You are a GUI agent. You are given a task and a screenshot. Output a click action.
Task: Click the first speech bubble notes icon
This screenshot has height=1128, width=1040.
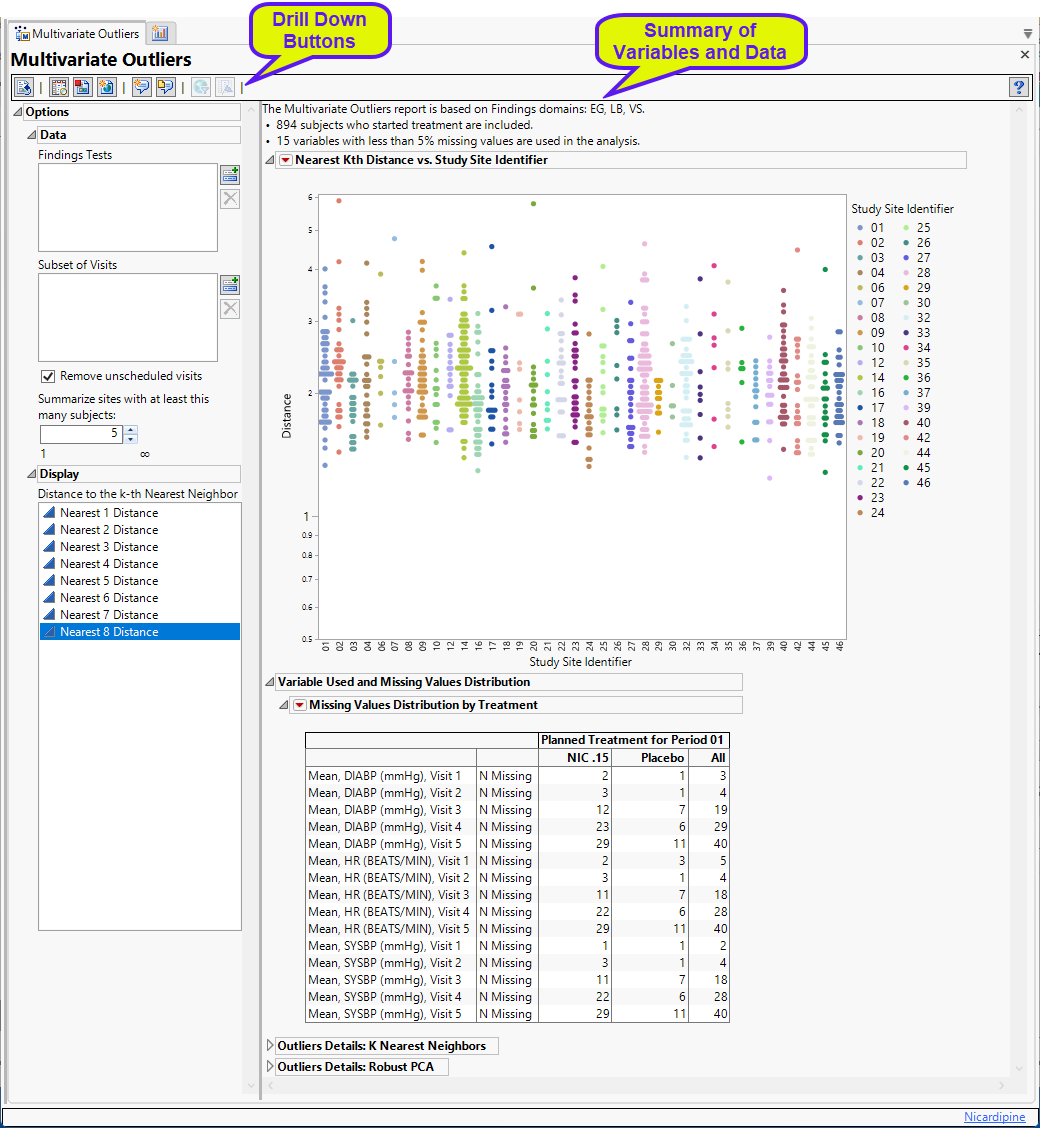[141, 88]
